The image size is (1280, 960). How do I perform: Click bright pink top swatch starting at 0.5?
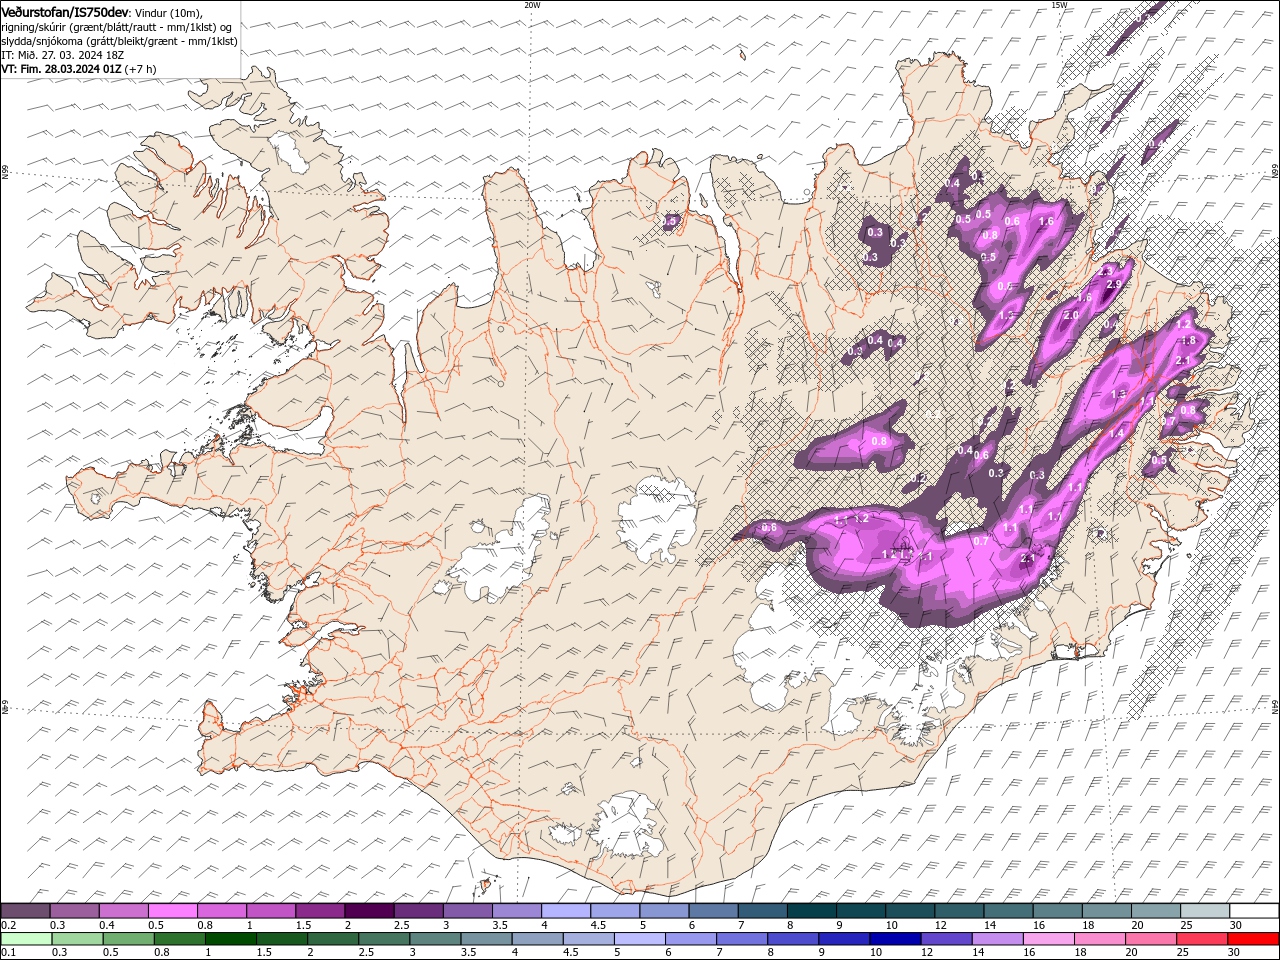click(173, 911)
